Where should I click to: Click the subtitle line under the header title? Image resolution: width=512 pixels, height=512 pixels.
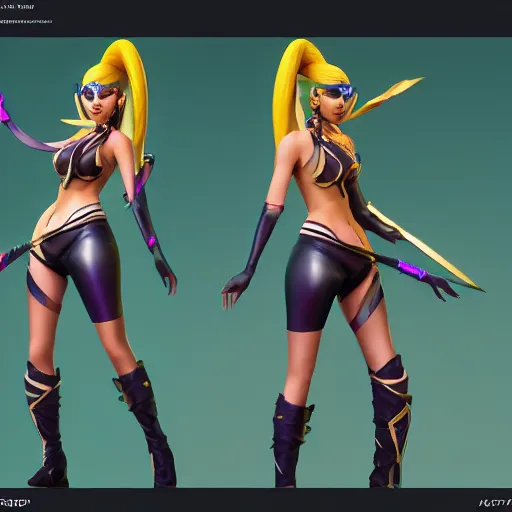coord(26,21)
